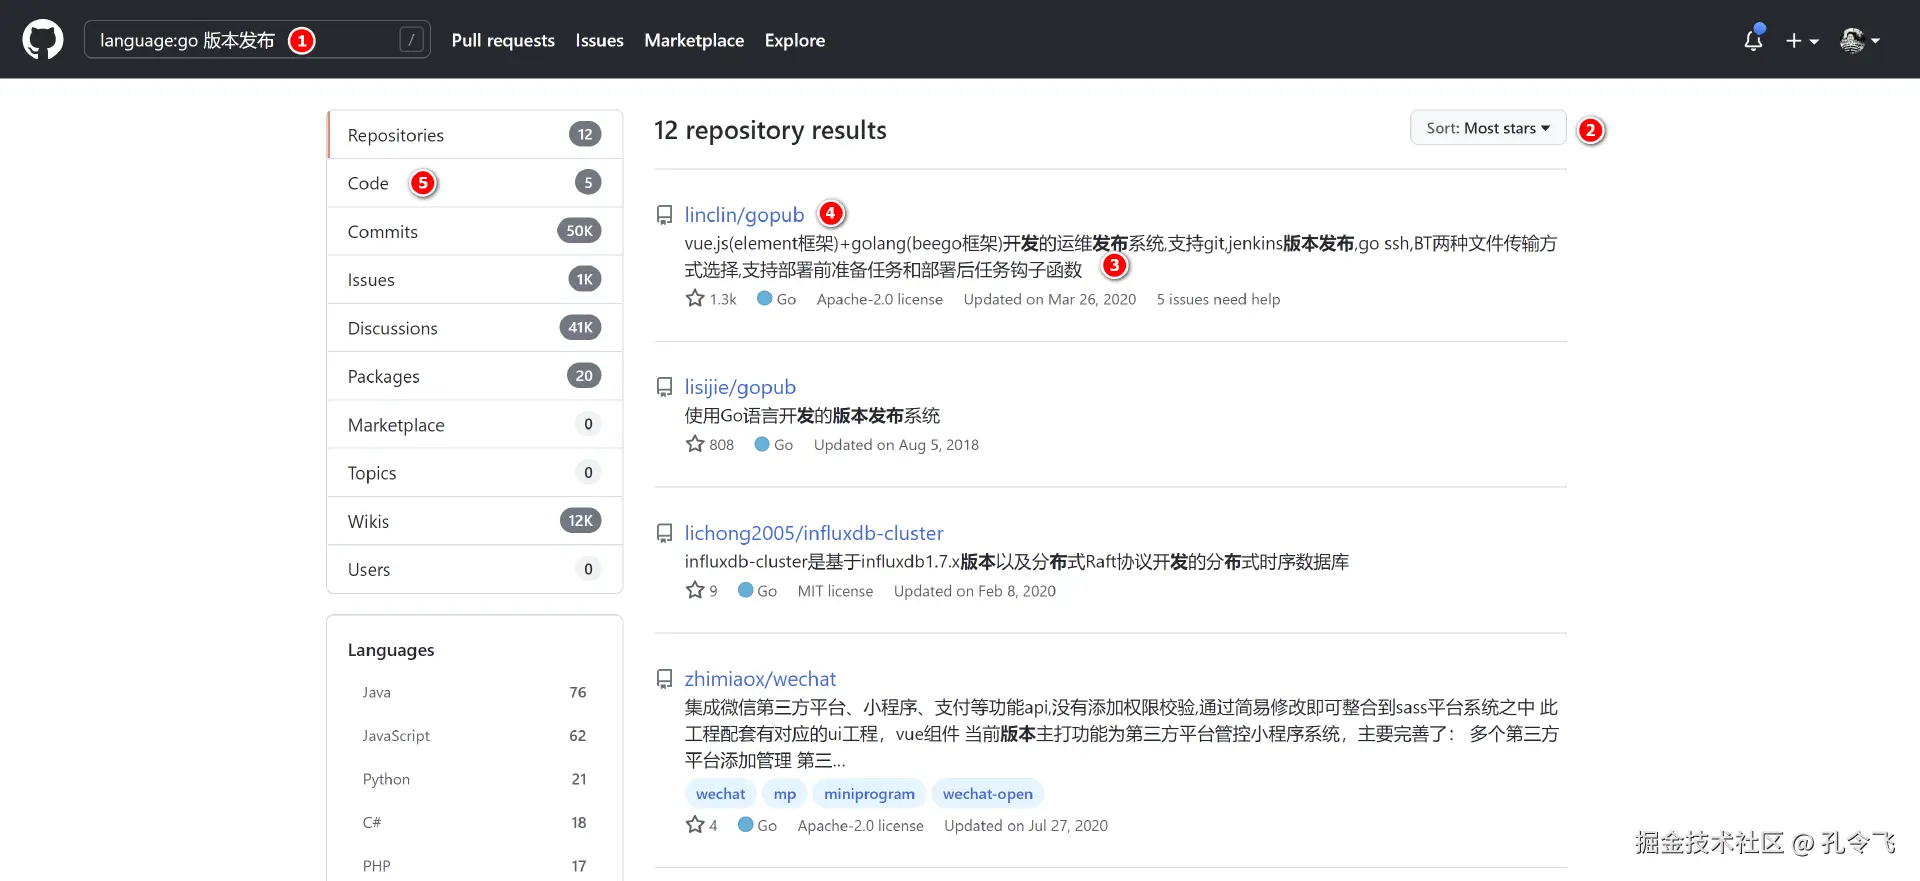Select the Commits results filter
Viewport: 1920px width, 881px height.
(475, 231)
